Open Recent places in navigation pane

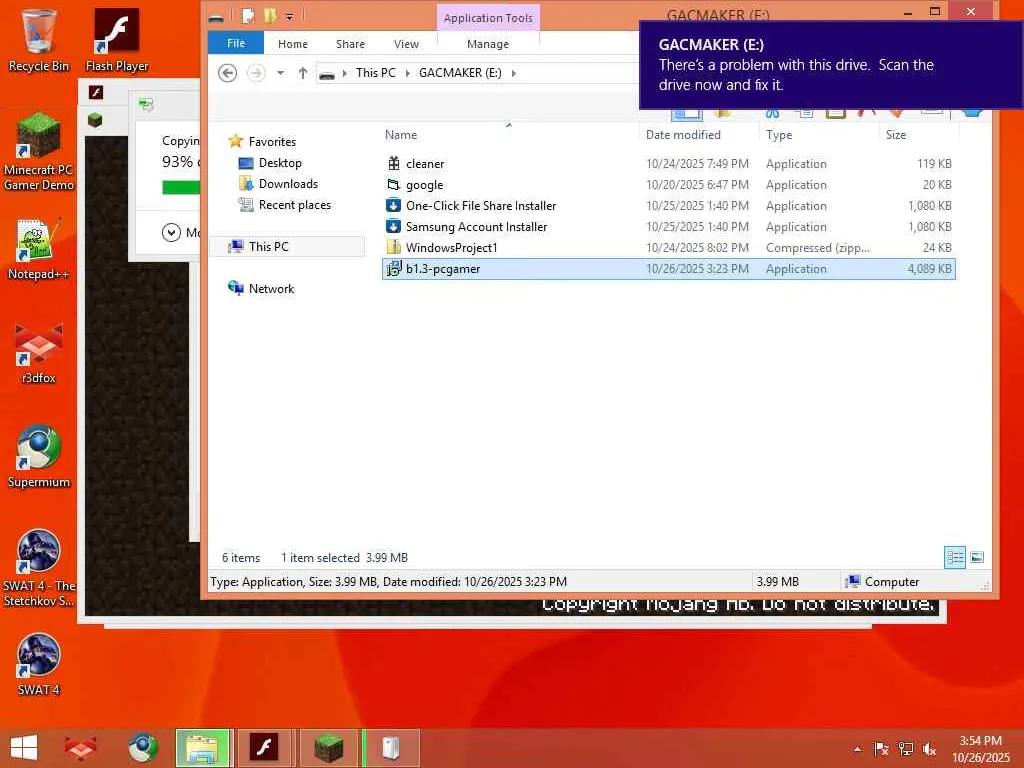(x=285, y=204)
